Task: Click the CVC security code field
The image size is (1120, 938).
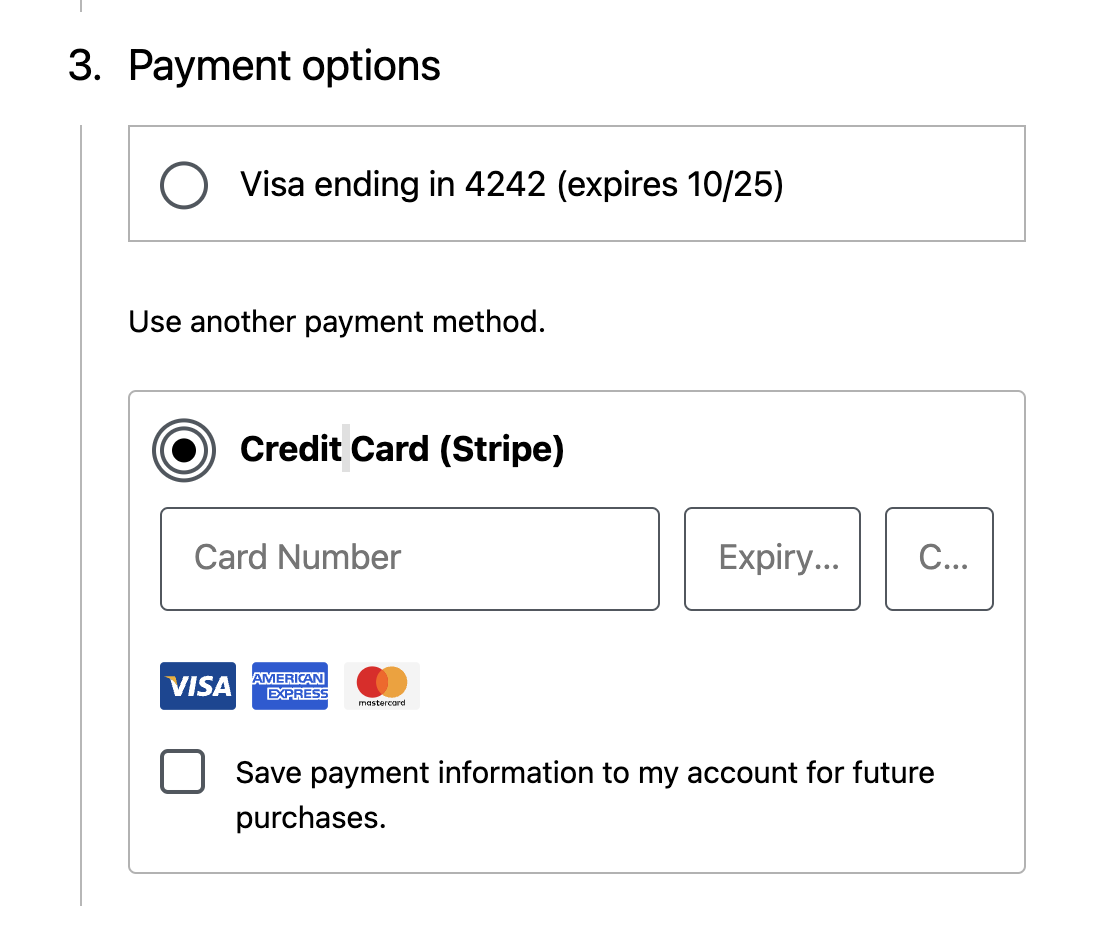Action: (938, 558)
